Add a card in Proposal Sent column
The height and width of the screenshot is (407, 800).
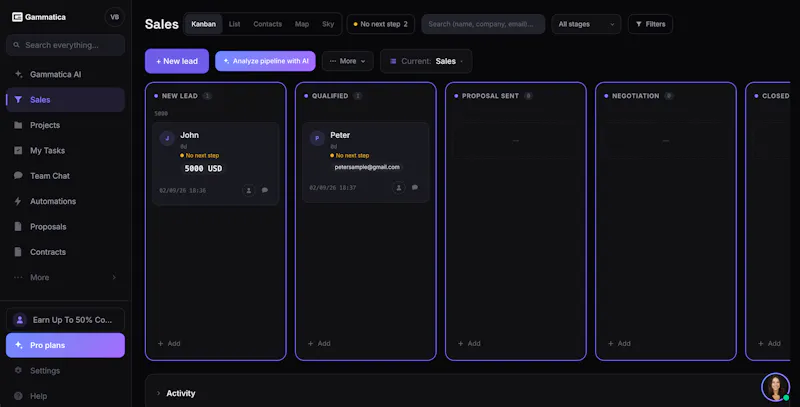tap(469, 344)
